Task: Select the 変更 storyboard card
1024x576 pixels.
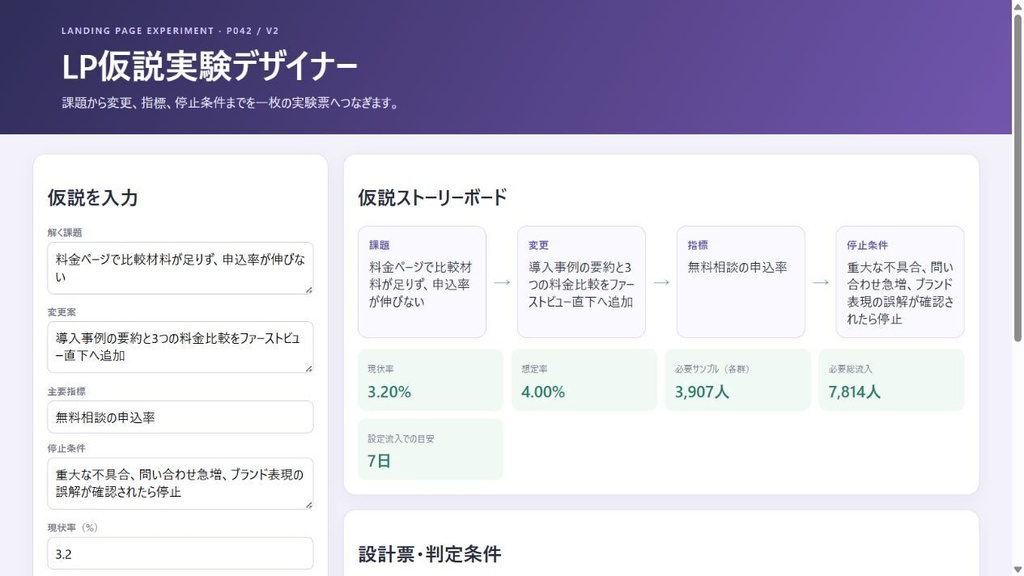Action: pyautogui.click(x=581, y=282)
